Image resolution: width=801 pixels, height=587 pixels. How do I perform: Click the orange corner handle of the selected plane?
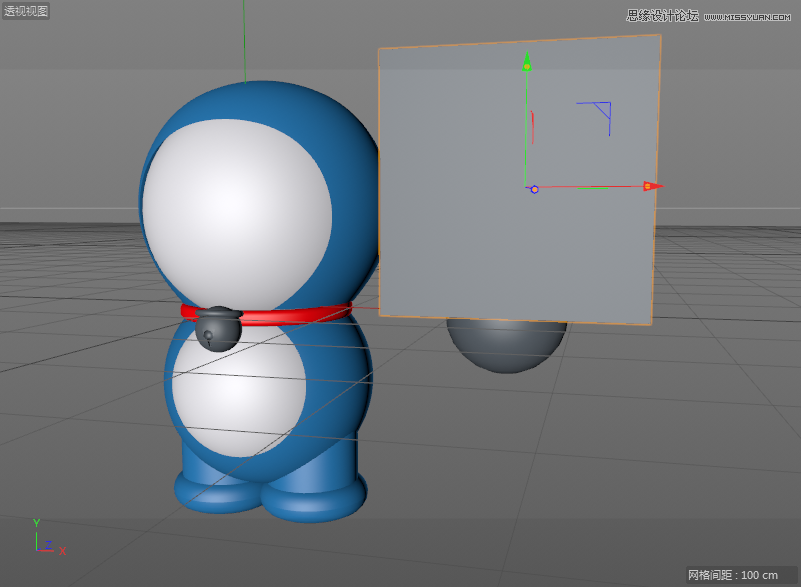coord(661,33)
